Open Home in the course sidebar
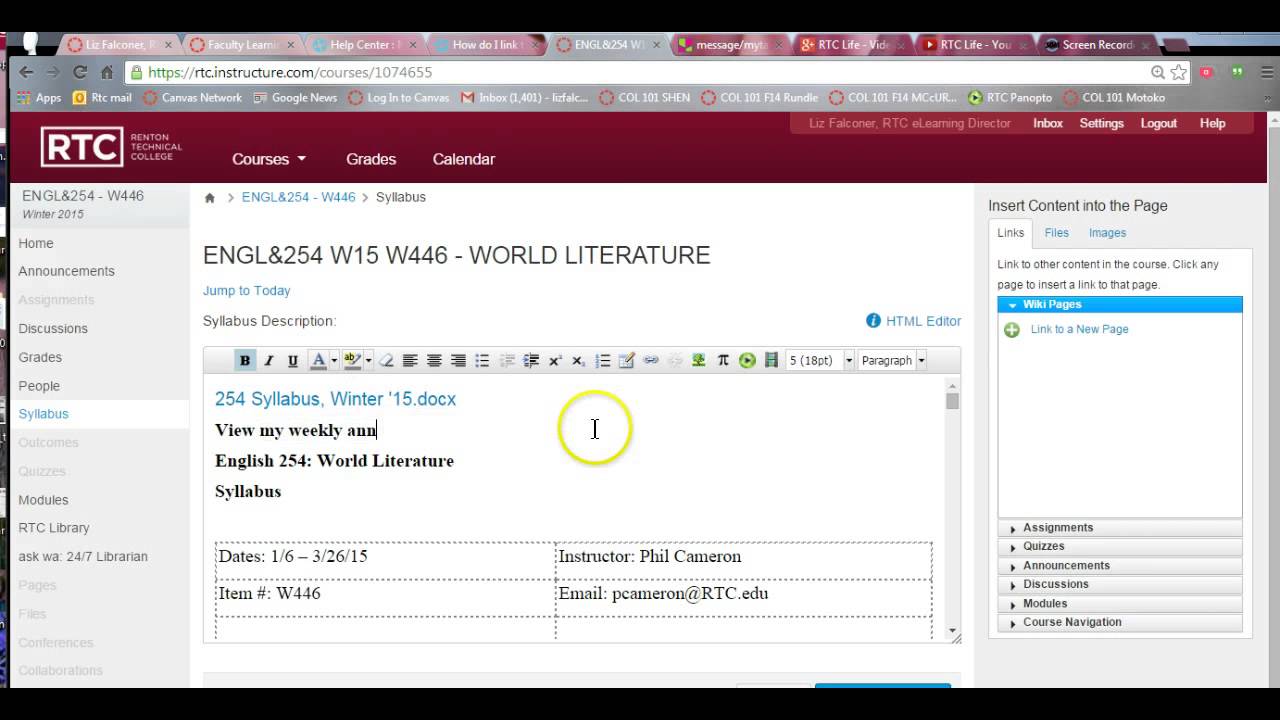 pyautogui.click(x=36, y=243)
